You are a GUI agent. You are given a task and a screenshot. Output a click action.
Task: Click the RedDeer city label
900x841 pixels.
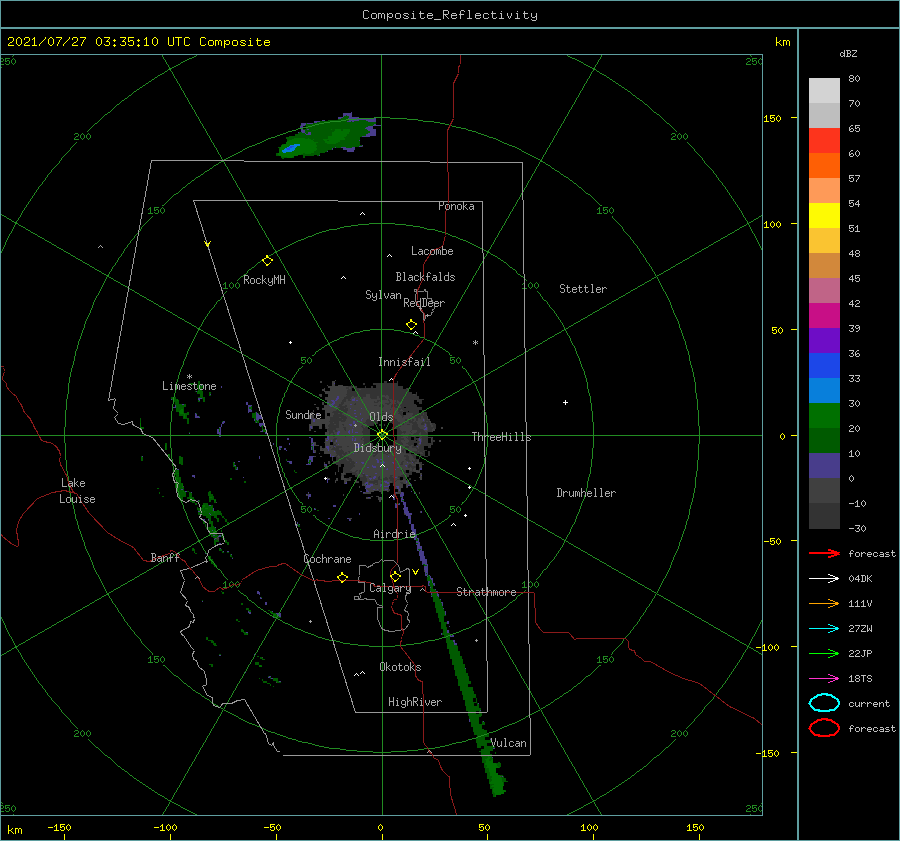(424, 303)
